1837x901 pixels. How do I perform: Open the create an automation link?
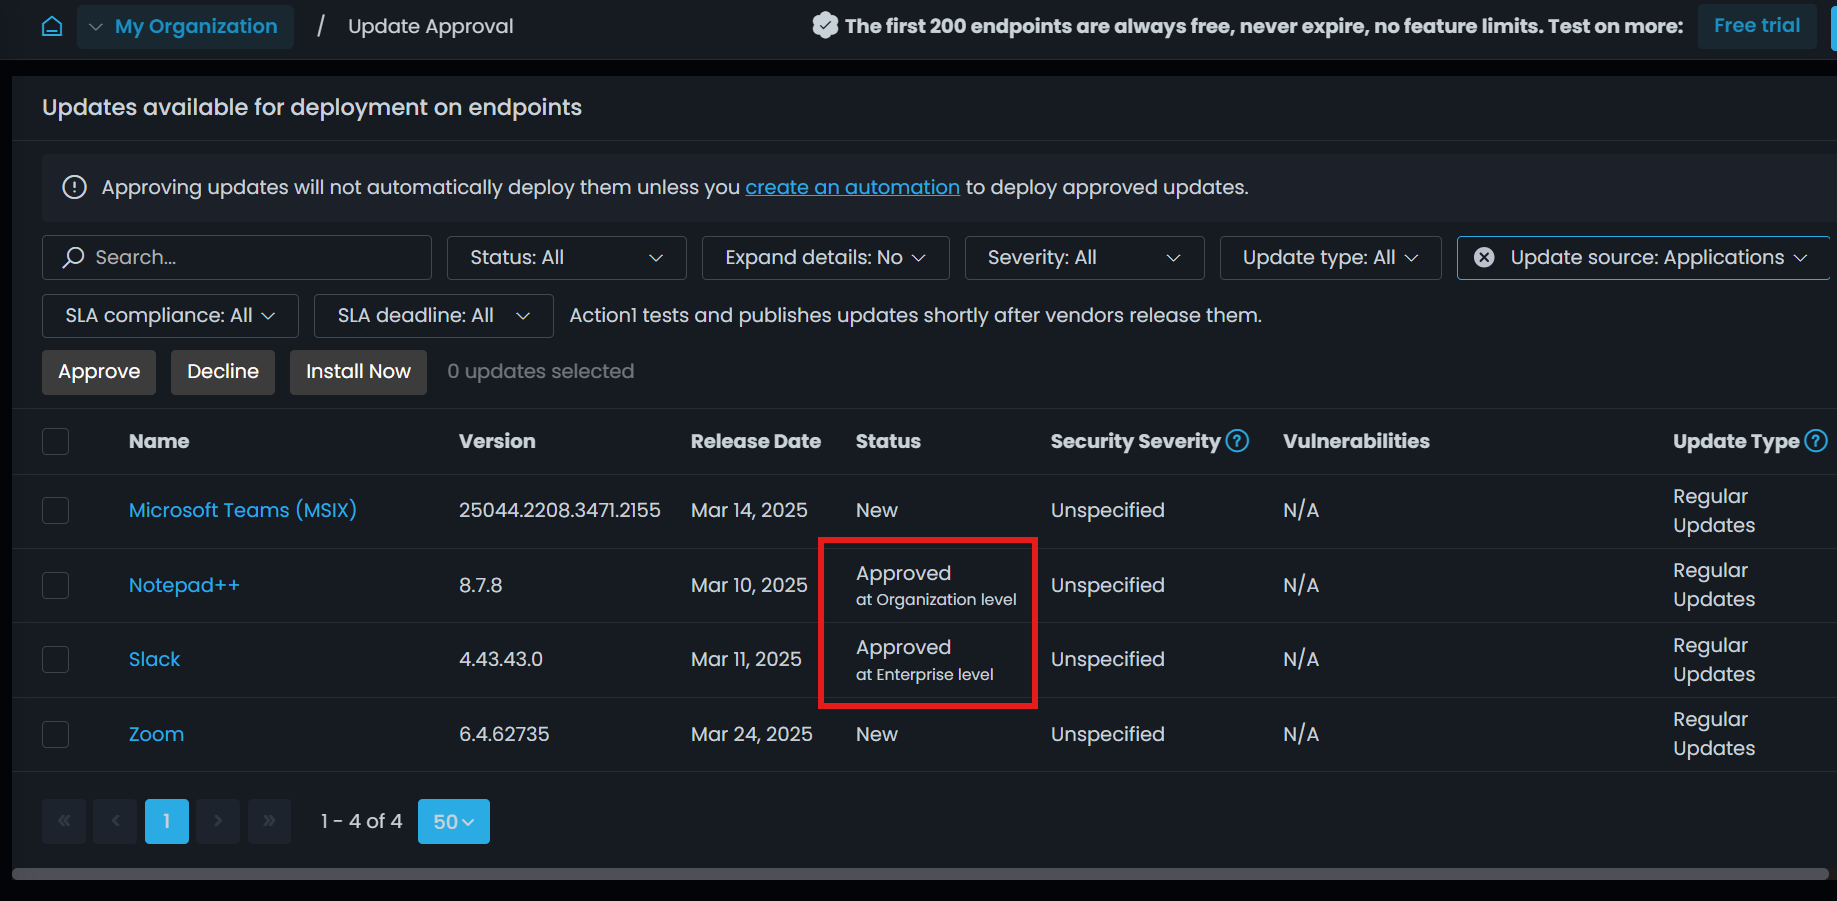[852, 187]
